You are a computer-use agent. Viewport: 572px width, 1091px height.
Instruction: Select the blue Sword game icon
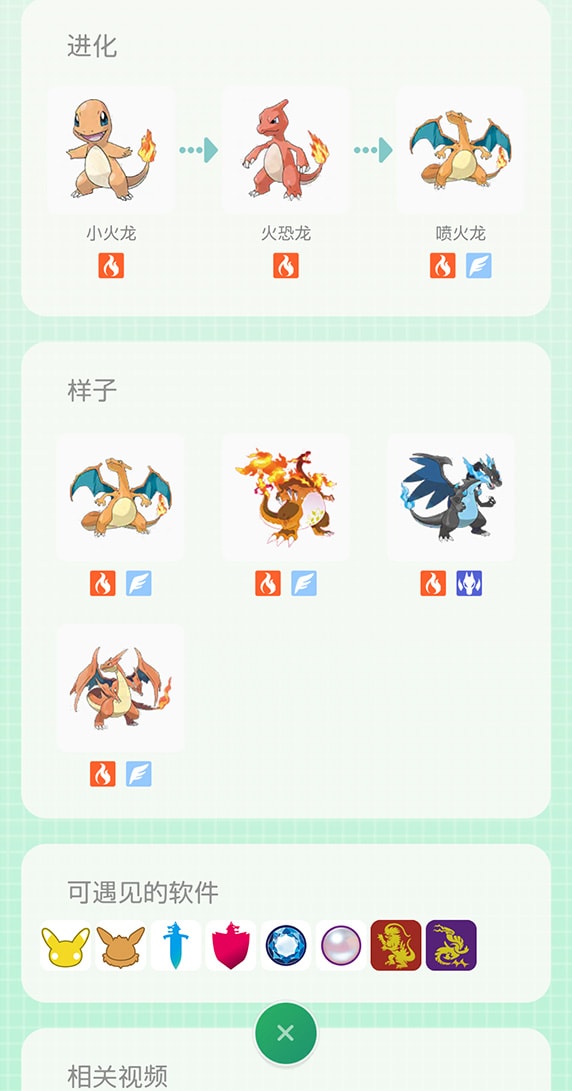click(175, 945)
